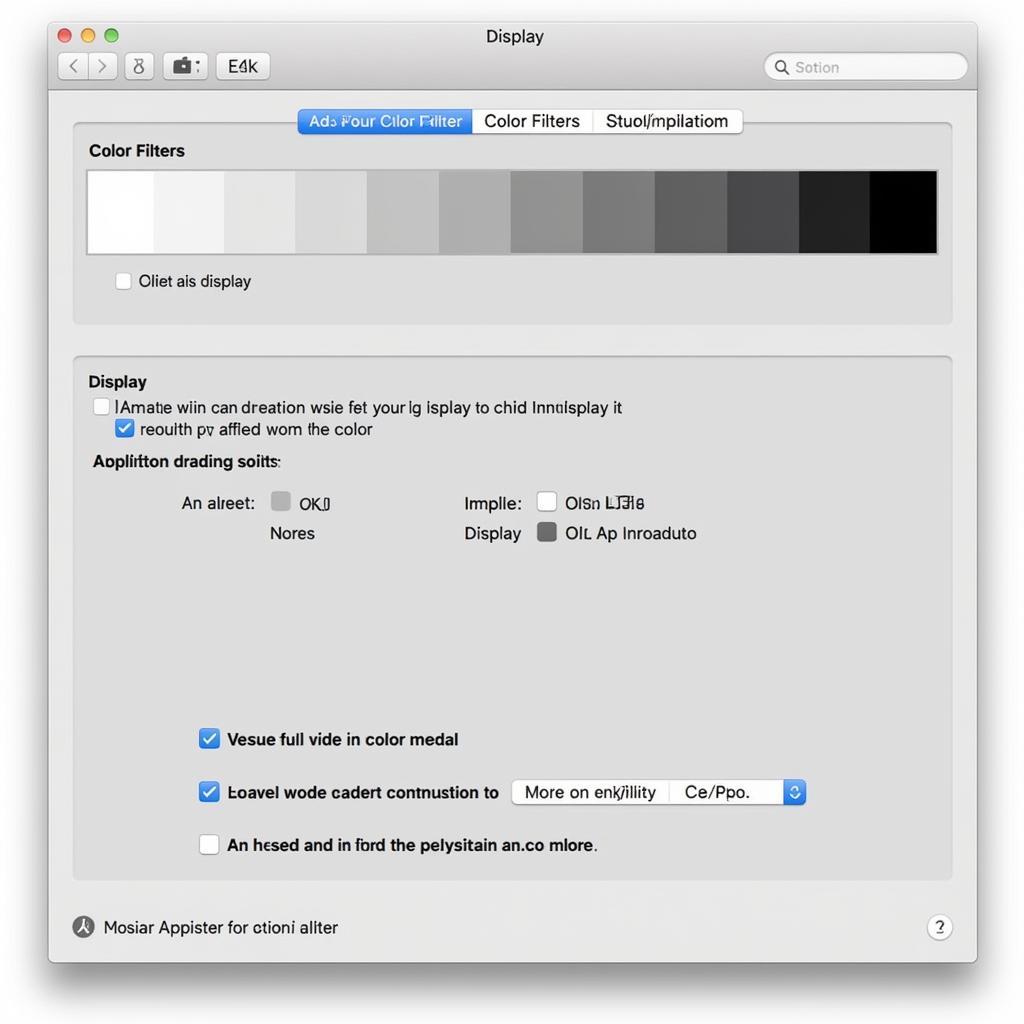Click the Nores label
The width and height of the screenshot is (1024, 1024).
[x=293, y=533]
